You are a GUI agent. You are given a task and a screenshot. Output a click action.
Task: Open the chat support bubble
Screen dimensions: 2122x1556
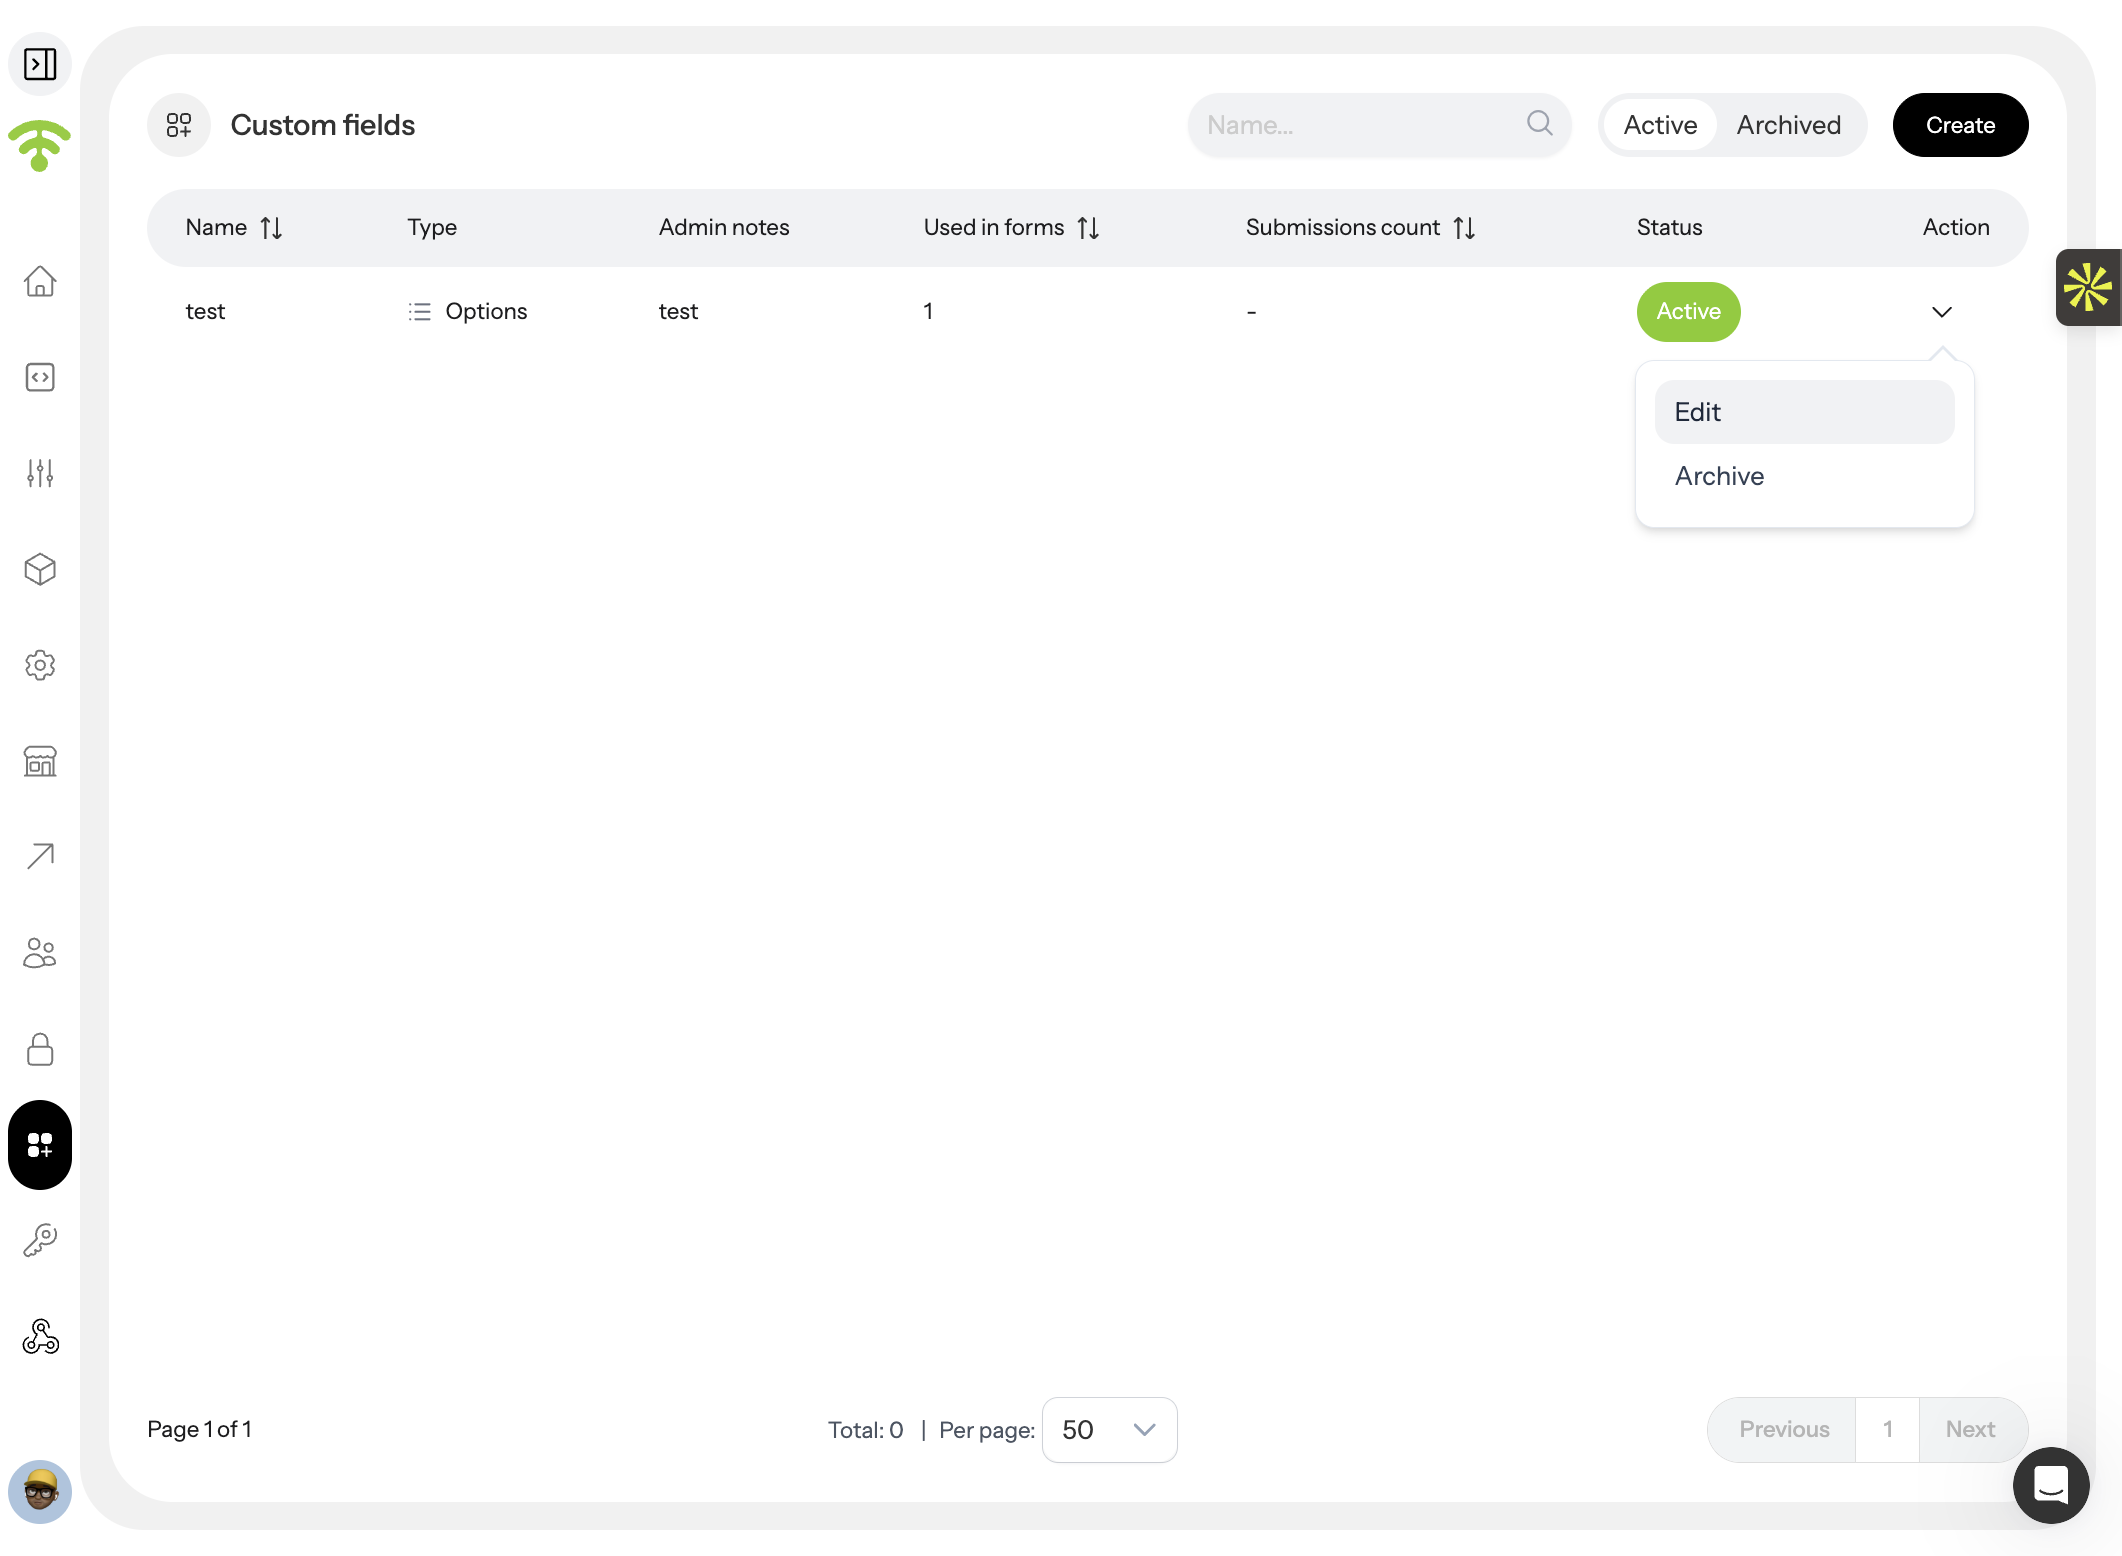[x=2051, y=1485]
